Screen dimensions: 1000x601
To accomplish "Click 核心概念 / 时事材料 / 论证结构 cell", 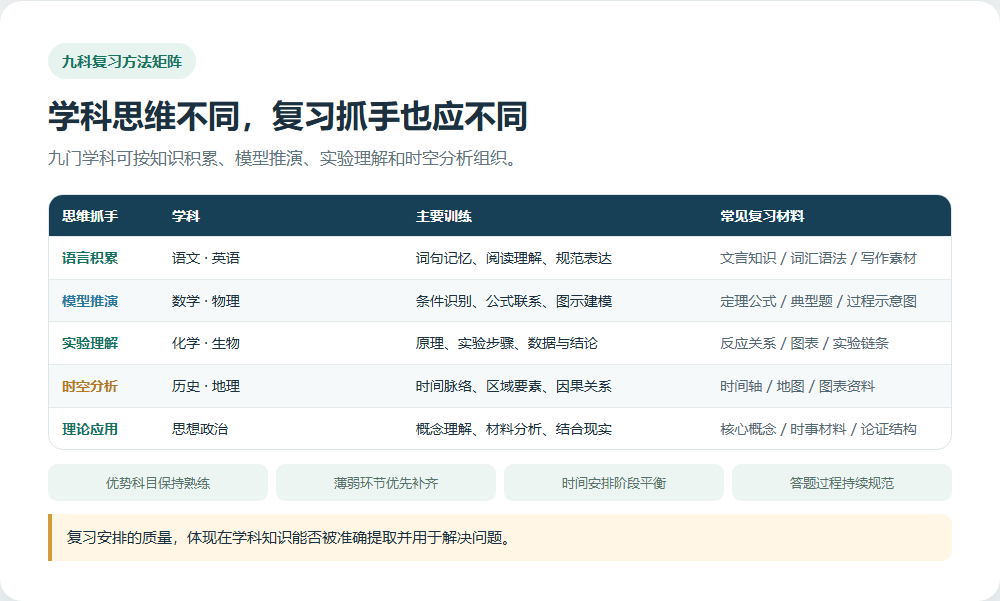I will point(818,429).
